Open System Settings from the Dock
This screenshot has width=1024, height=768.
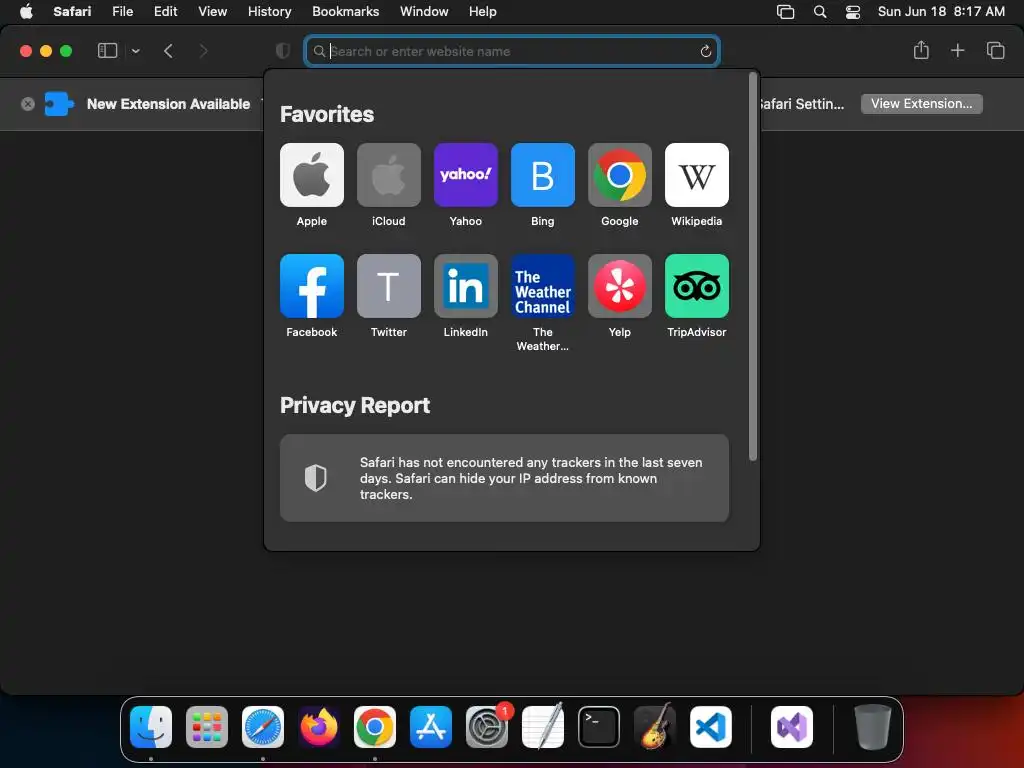pyautogui.click(x=487, y=727)
